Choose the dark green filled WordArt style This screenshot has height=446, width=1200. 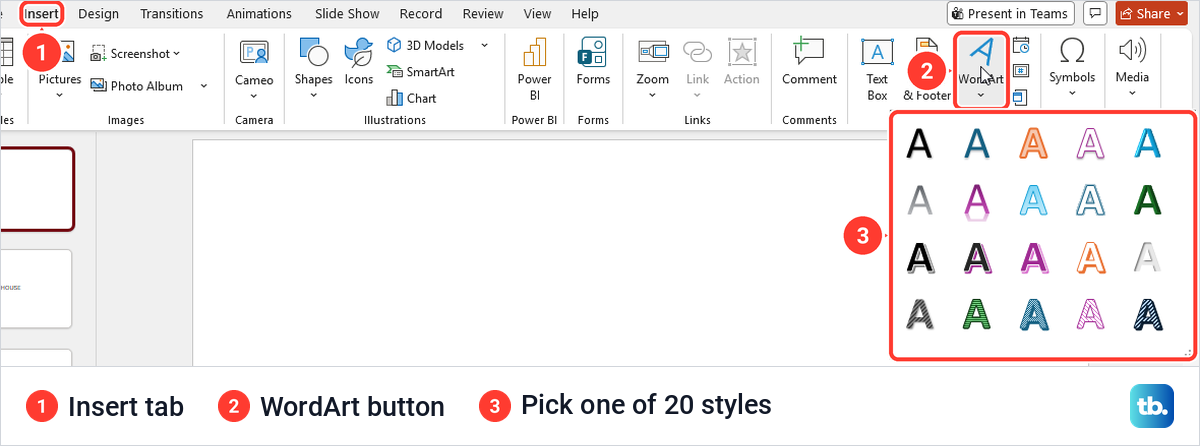coord(1149,201)
